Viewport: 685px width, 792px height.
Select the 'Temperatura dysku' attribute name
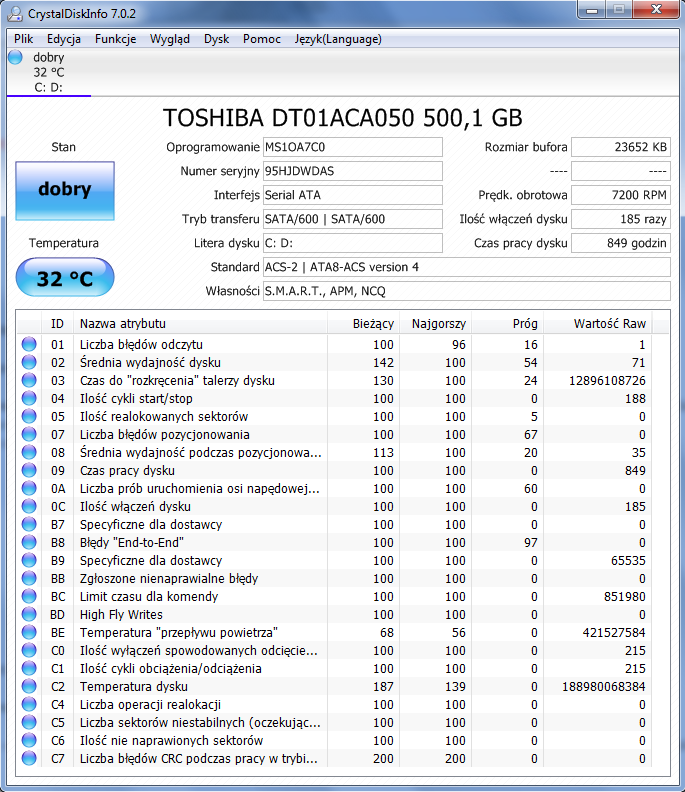(x=134, y=686)
